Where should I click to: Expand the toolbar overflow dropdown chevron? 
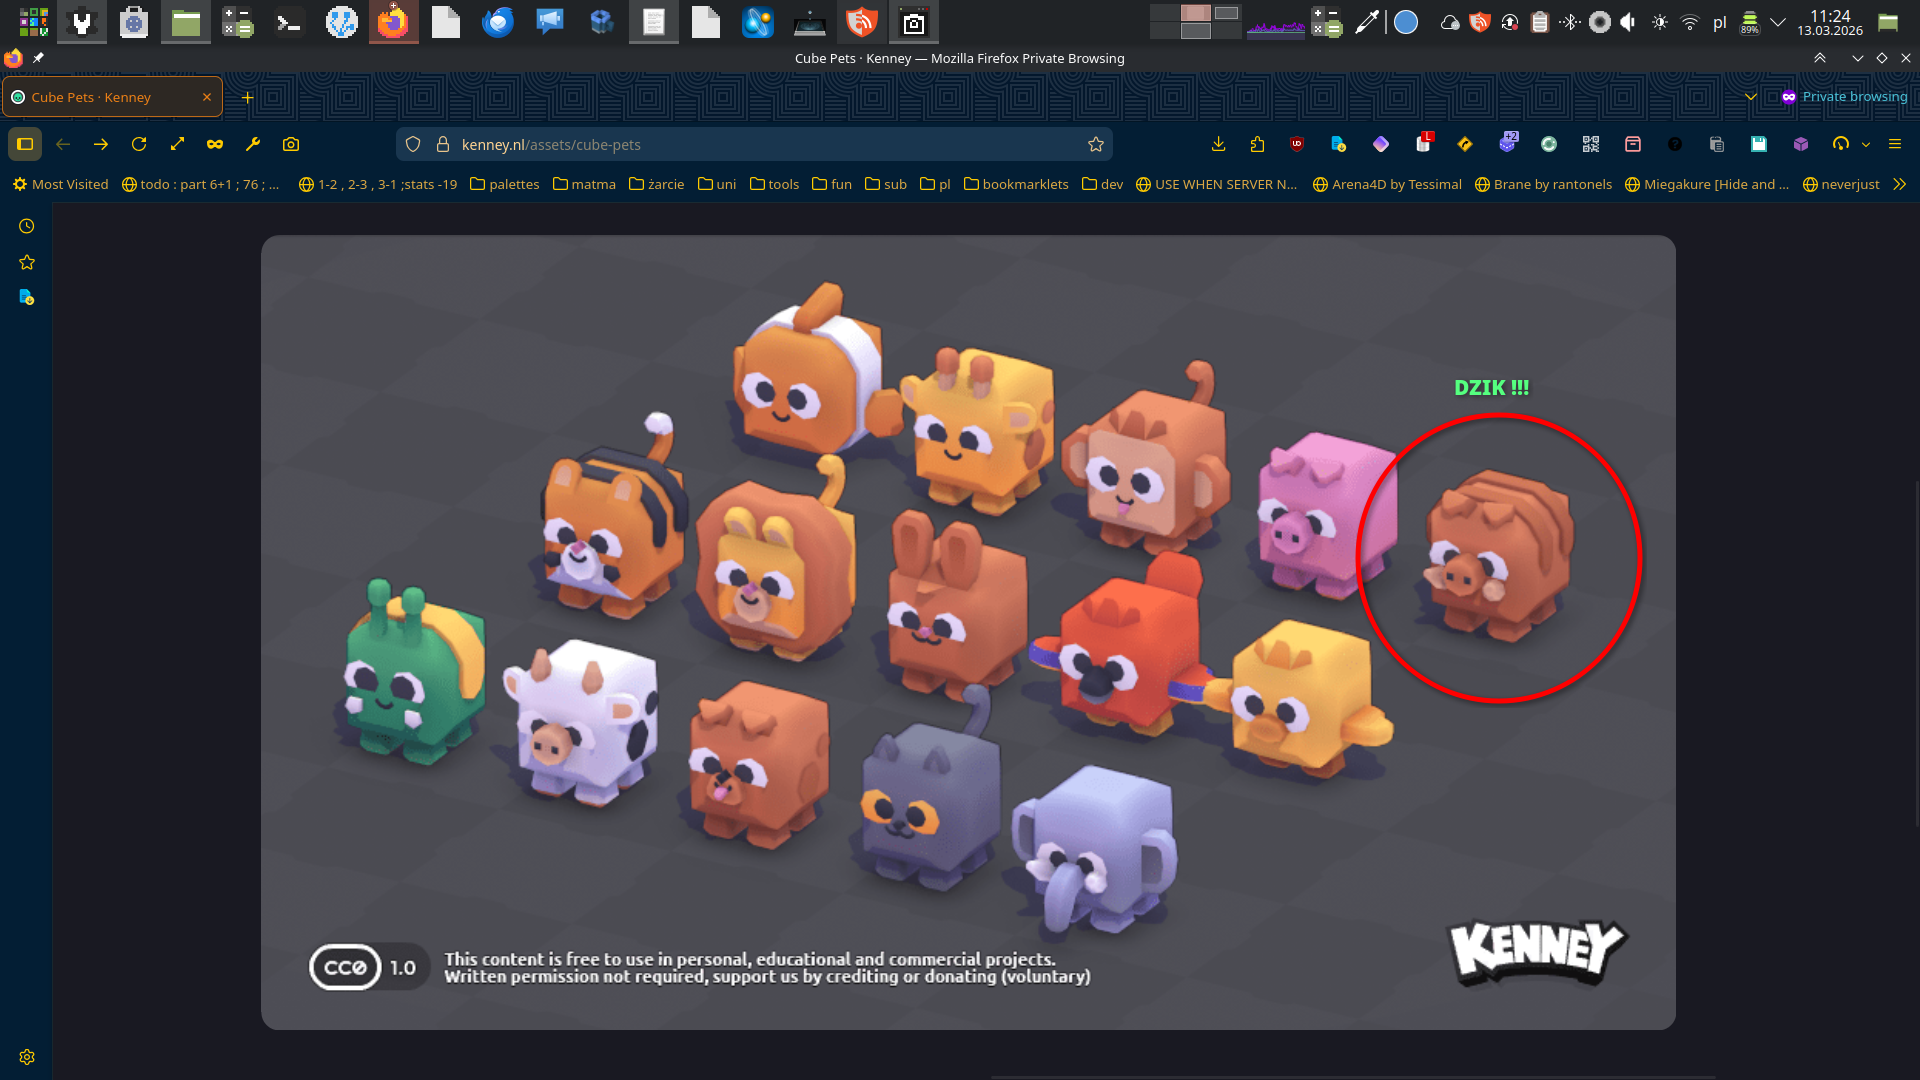click(1866, 144)
